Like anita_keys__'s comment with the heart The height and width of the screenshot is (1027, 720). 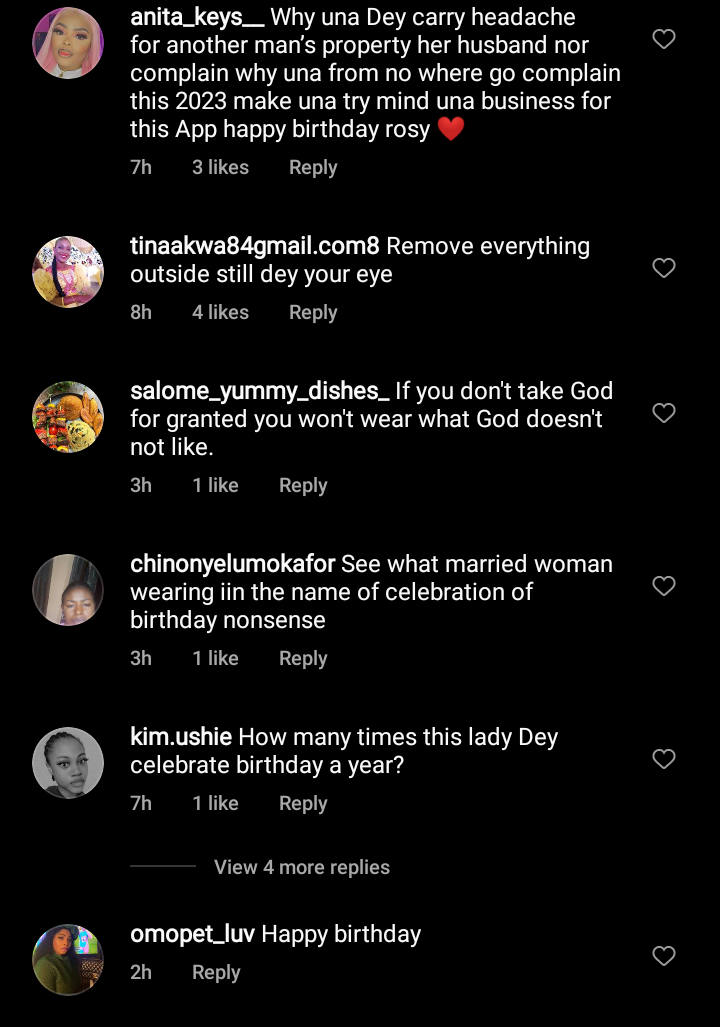663,40
